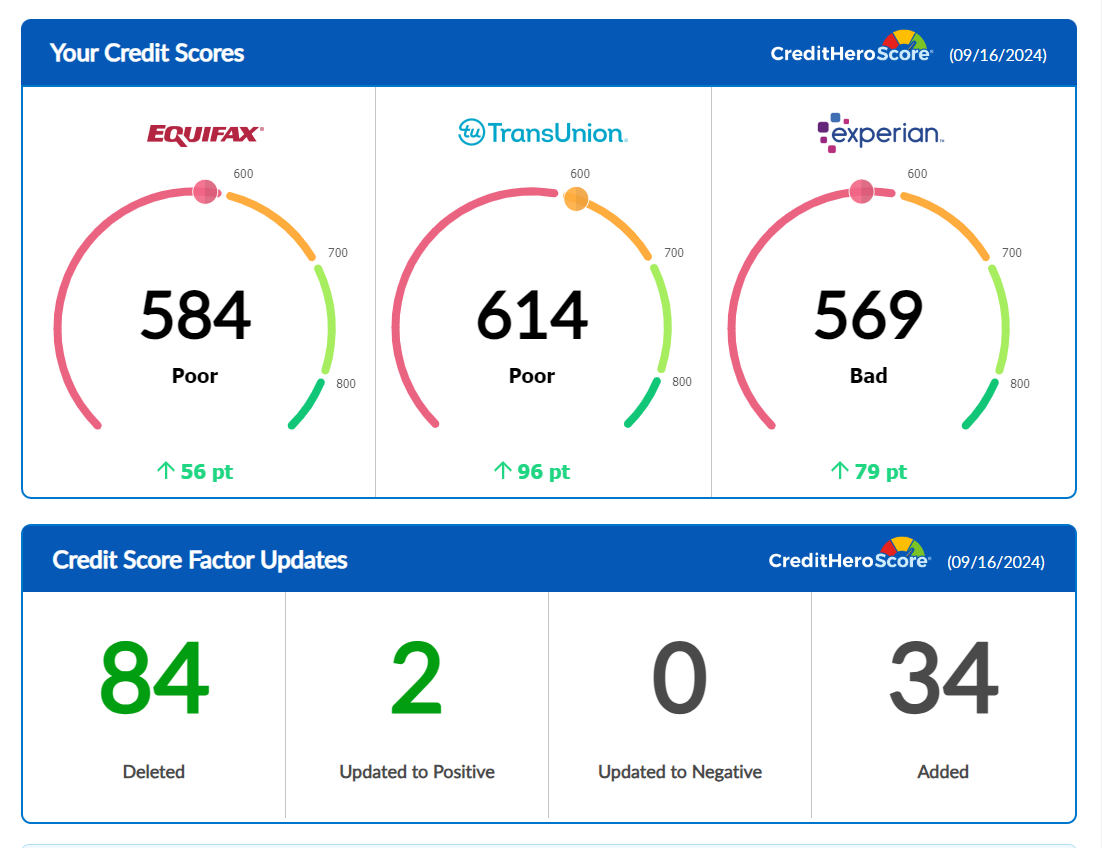Screen dimensions: 1102x848
Task: Click the 800 tick label on TransUnion gauge
Action: pyautogui.click(x=682, y=381)
